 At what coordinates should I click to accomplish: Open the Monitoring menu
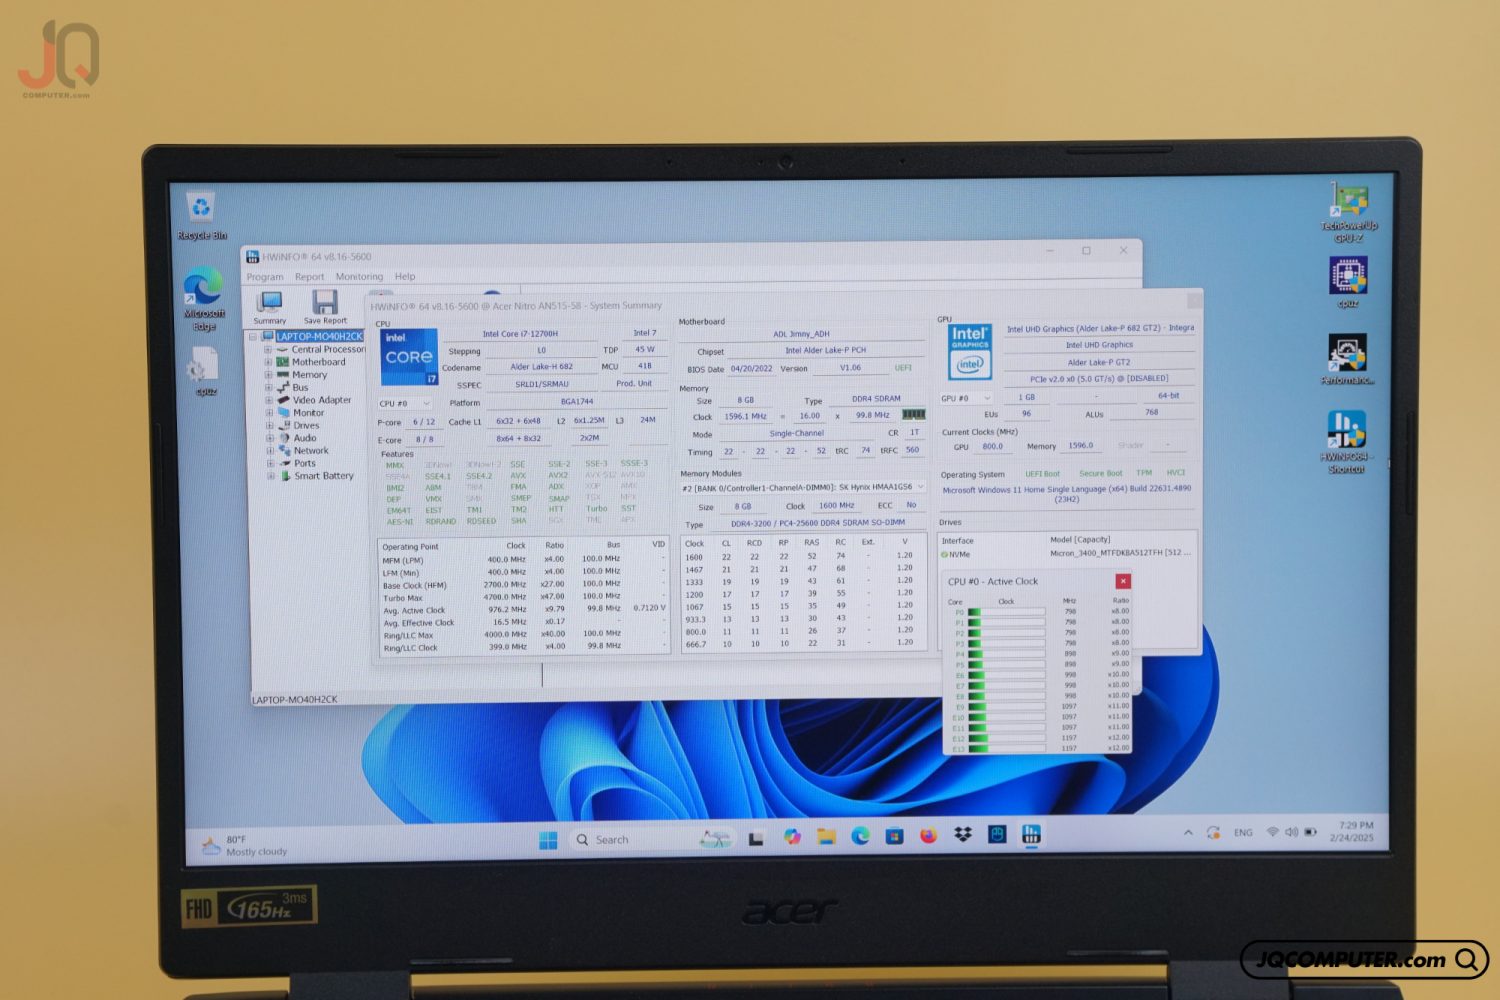pyautogui.click(x=359, y=277)
